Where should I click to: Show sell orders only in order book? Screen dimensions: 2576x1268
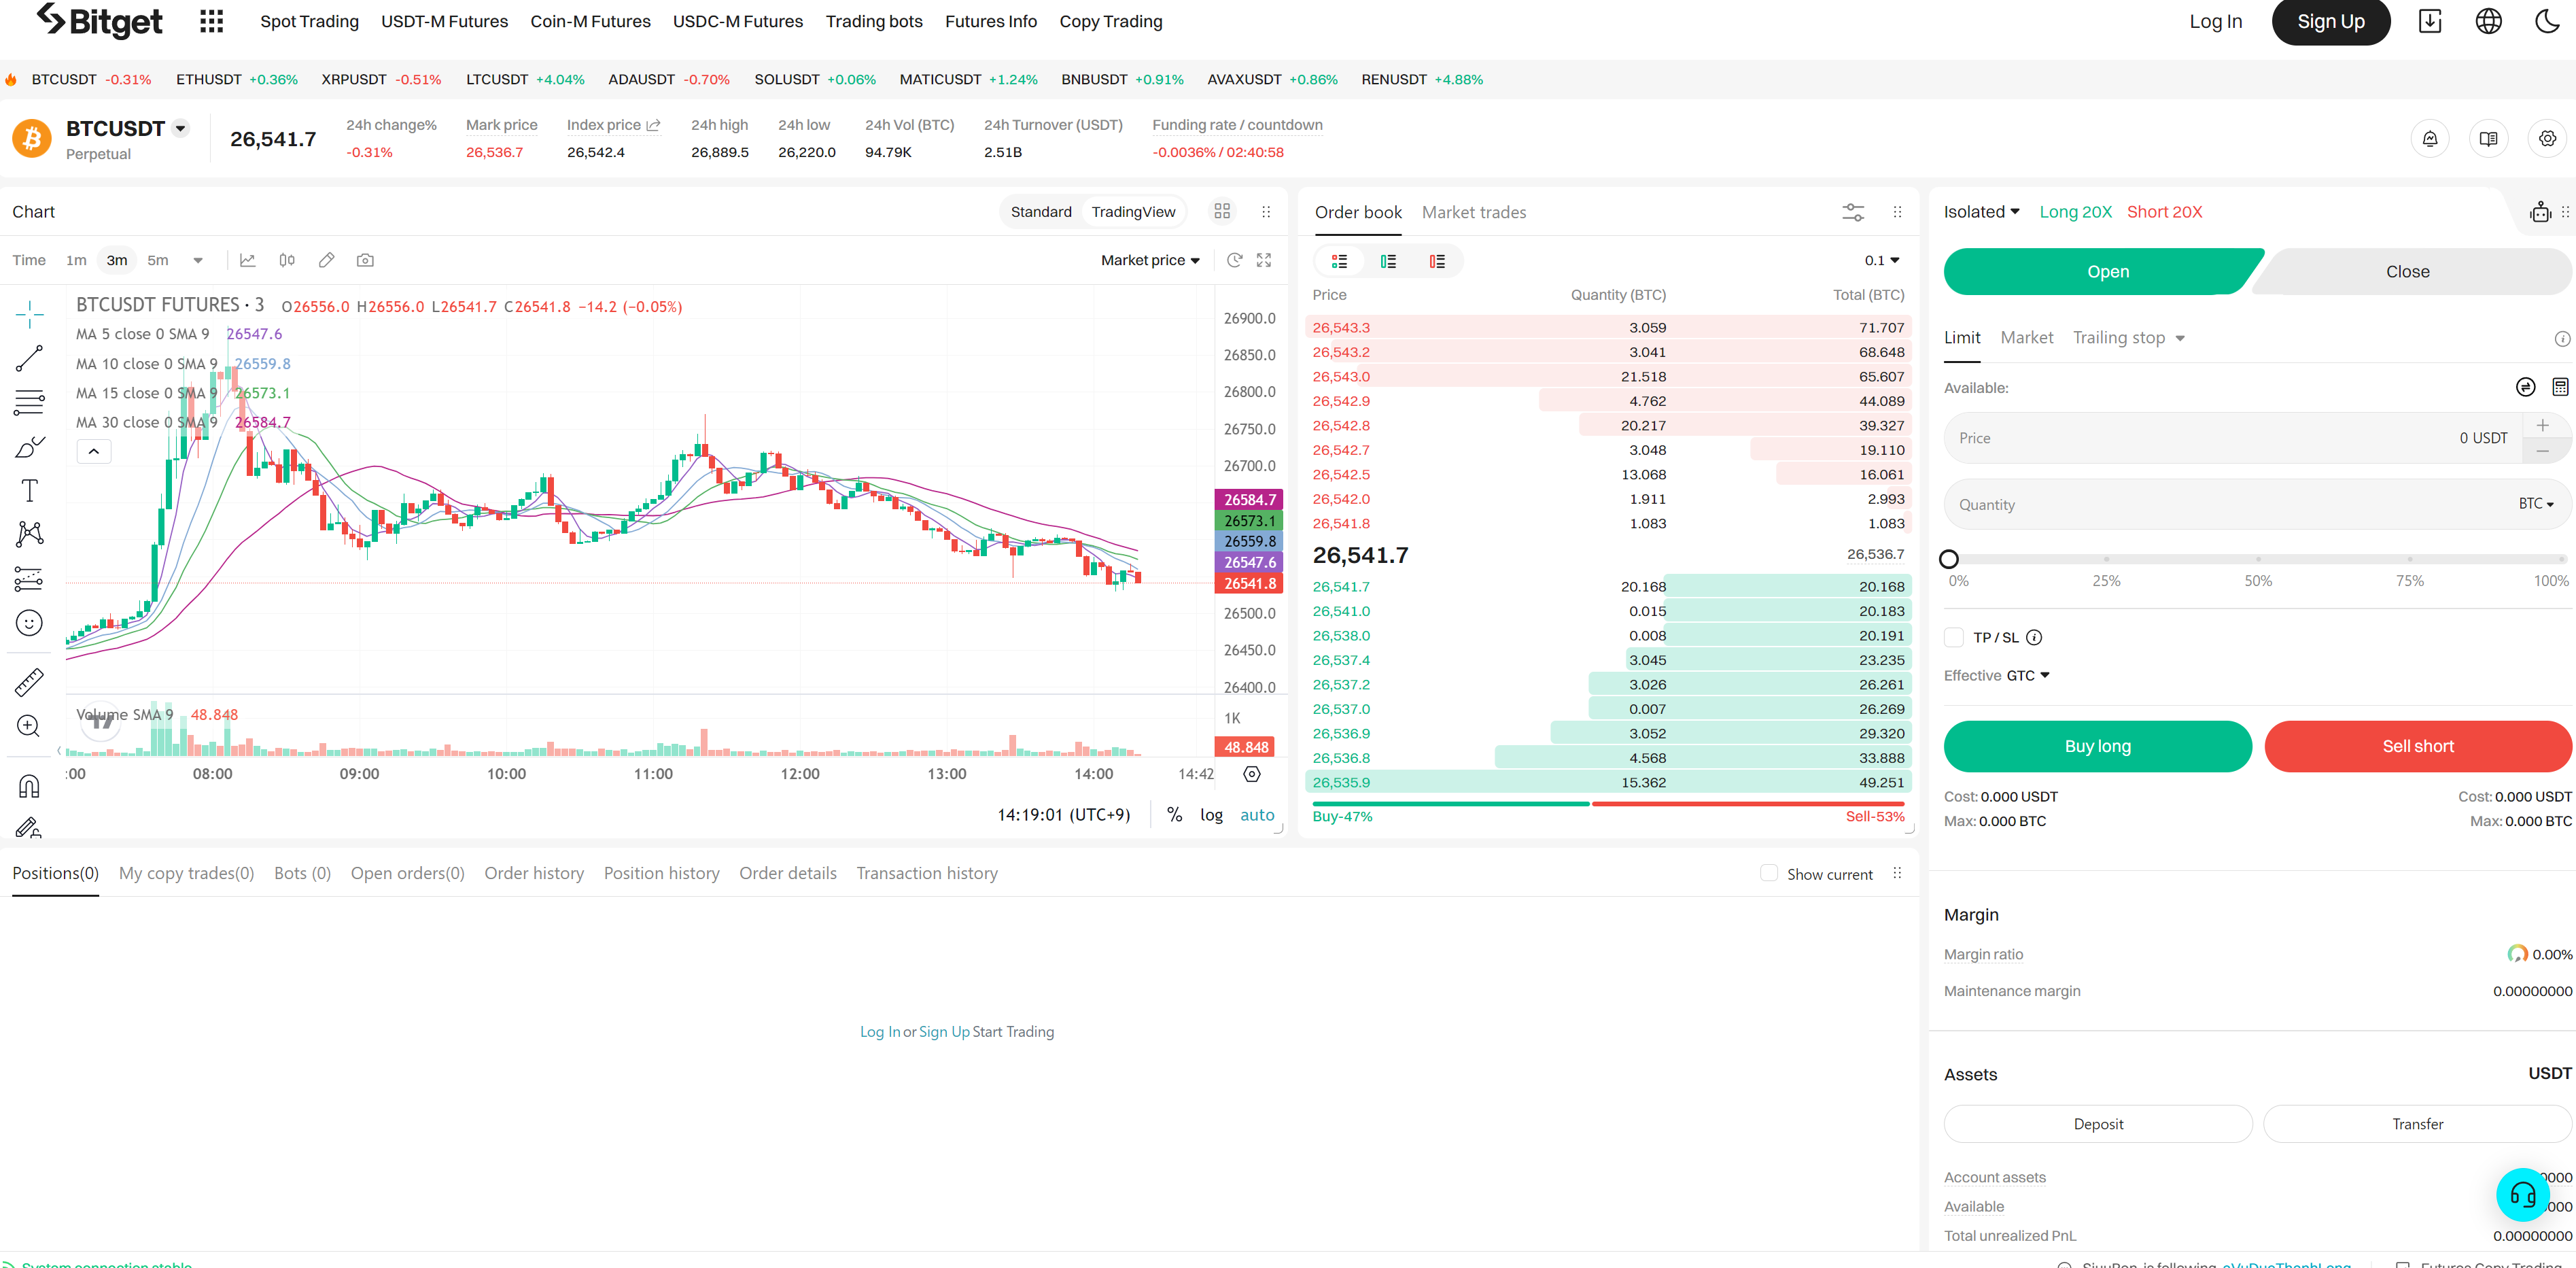pyautogui.click(x=1436, y=261)
